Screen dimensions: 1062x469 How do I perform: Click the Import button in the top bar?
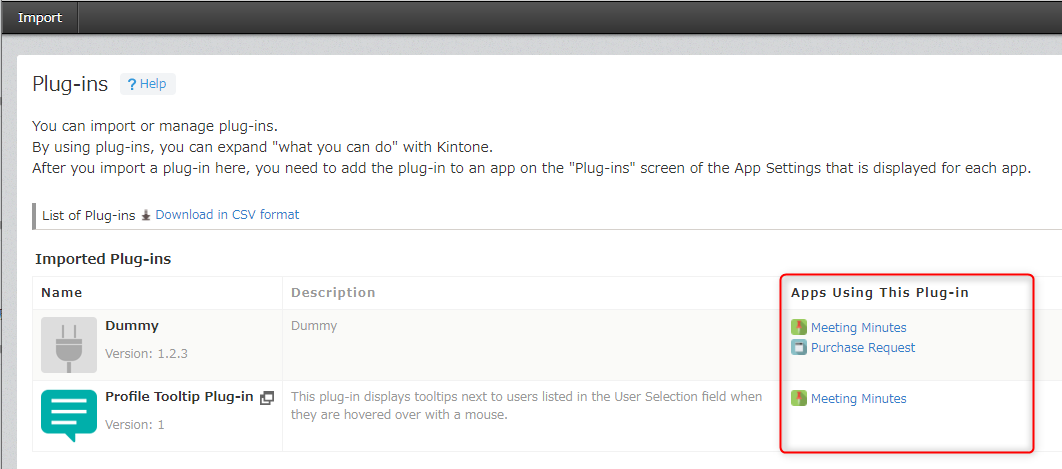[x=39, y=17]
